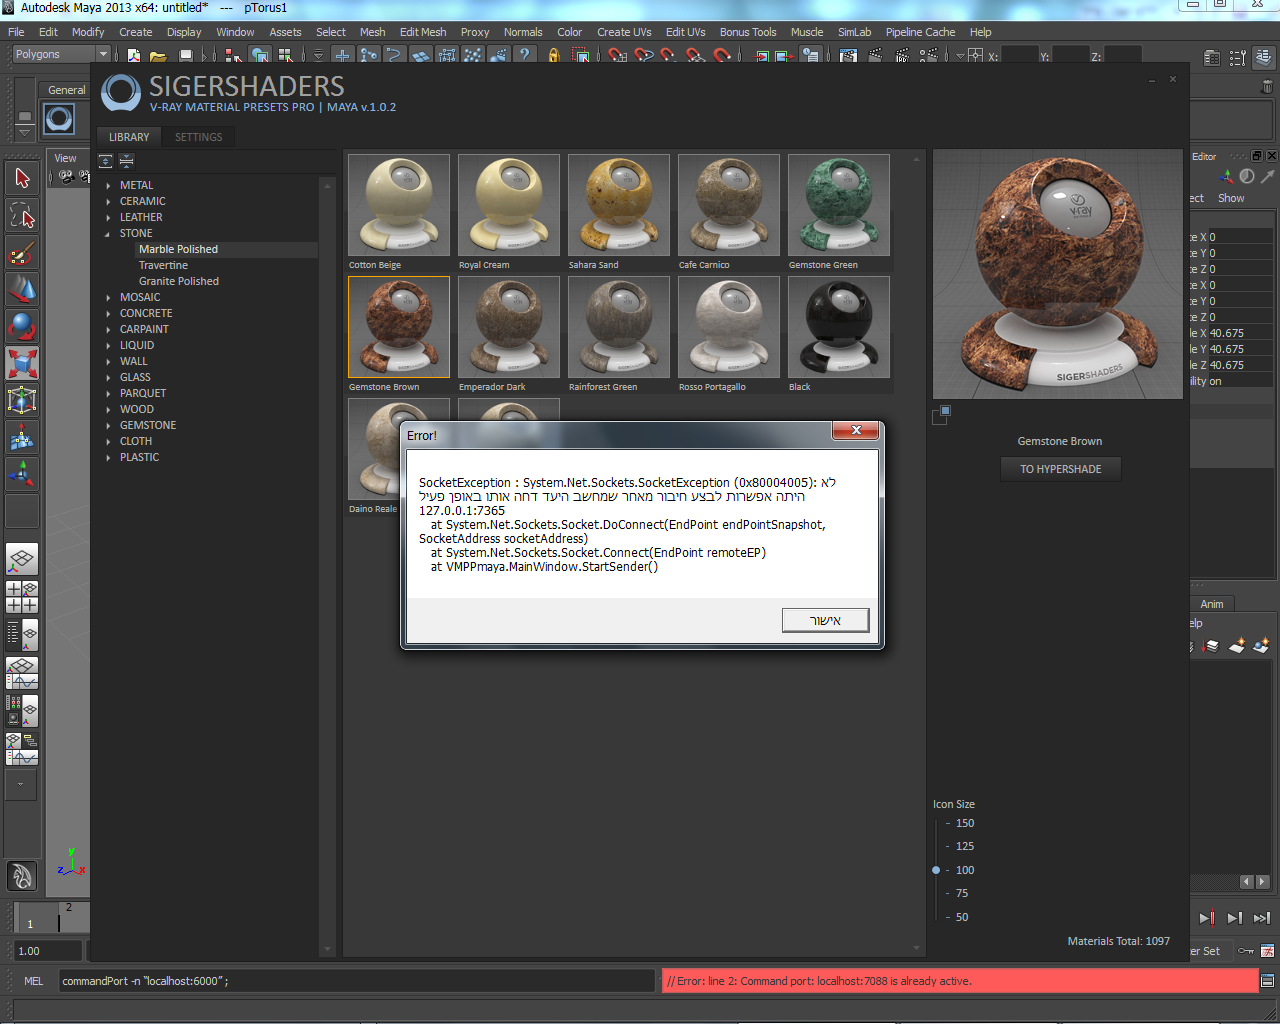
Task: Switch to Persp/Outliner layout
Action: [22, 634]
